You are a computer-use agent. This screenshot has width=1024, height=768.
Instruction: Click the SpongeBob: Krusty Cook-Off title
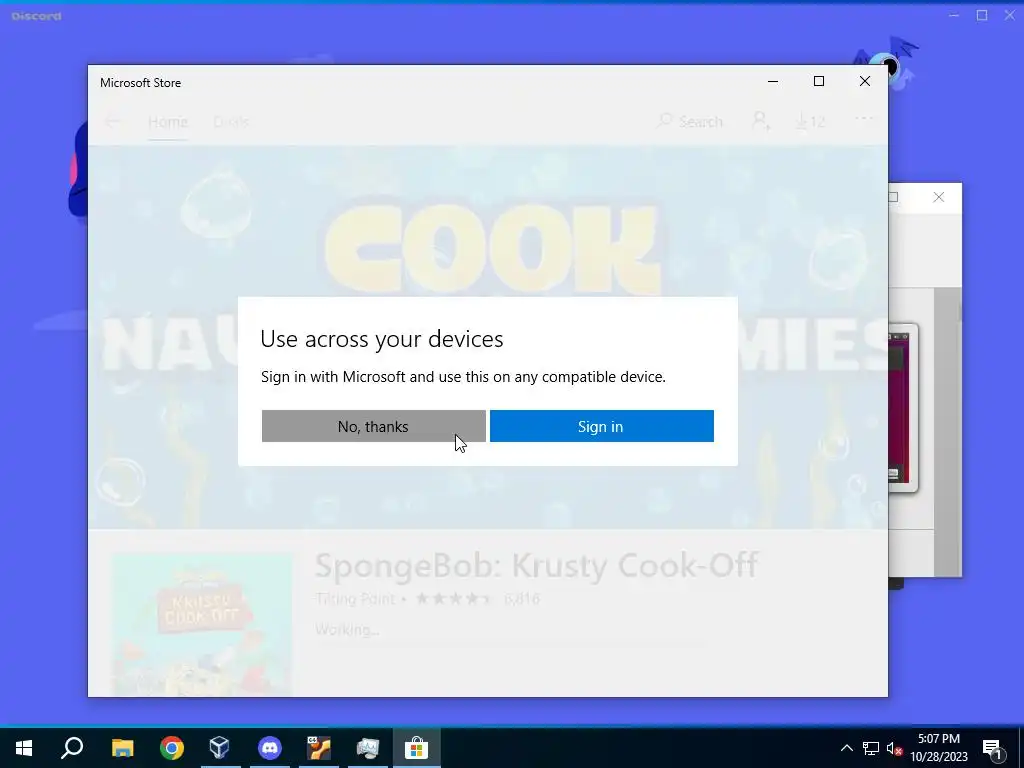pos(536,565)
